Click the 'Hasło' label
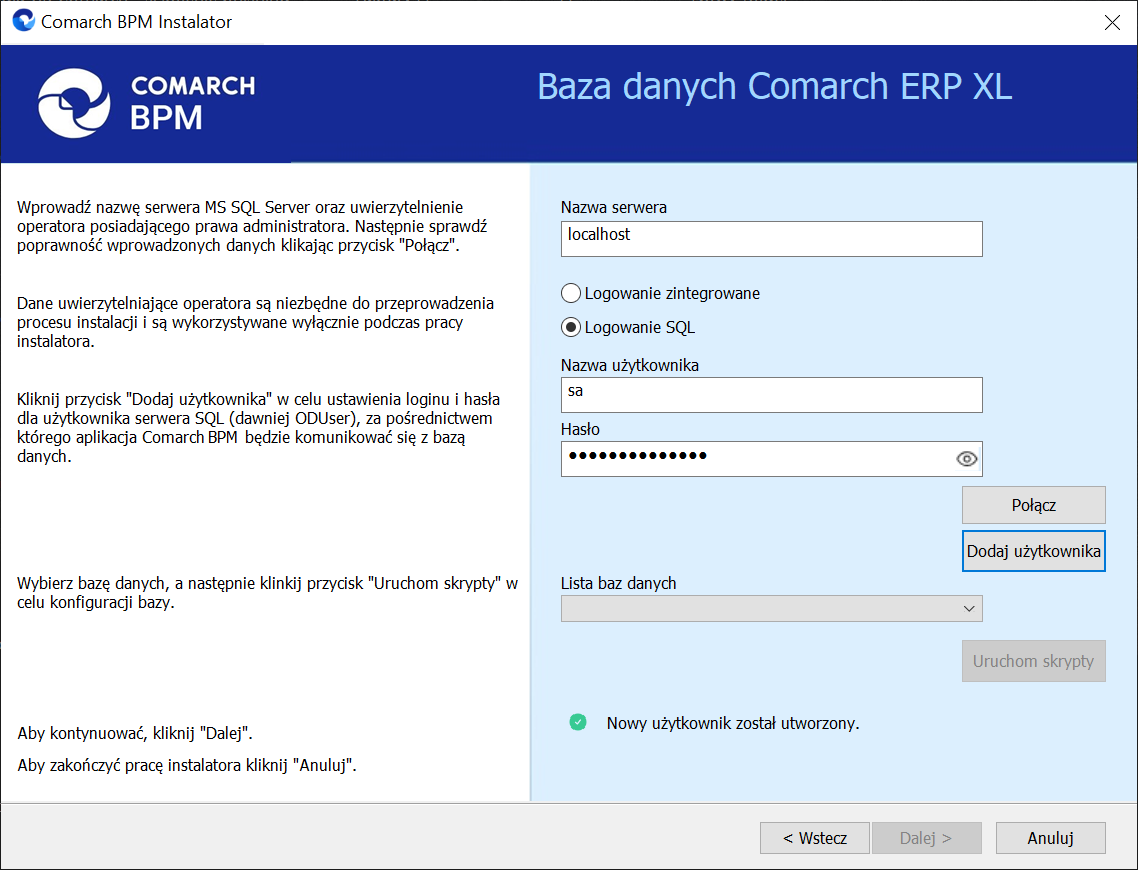 (x=581, y=430)
